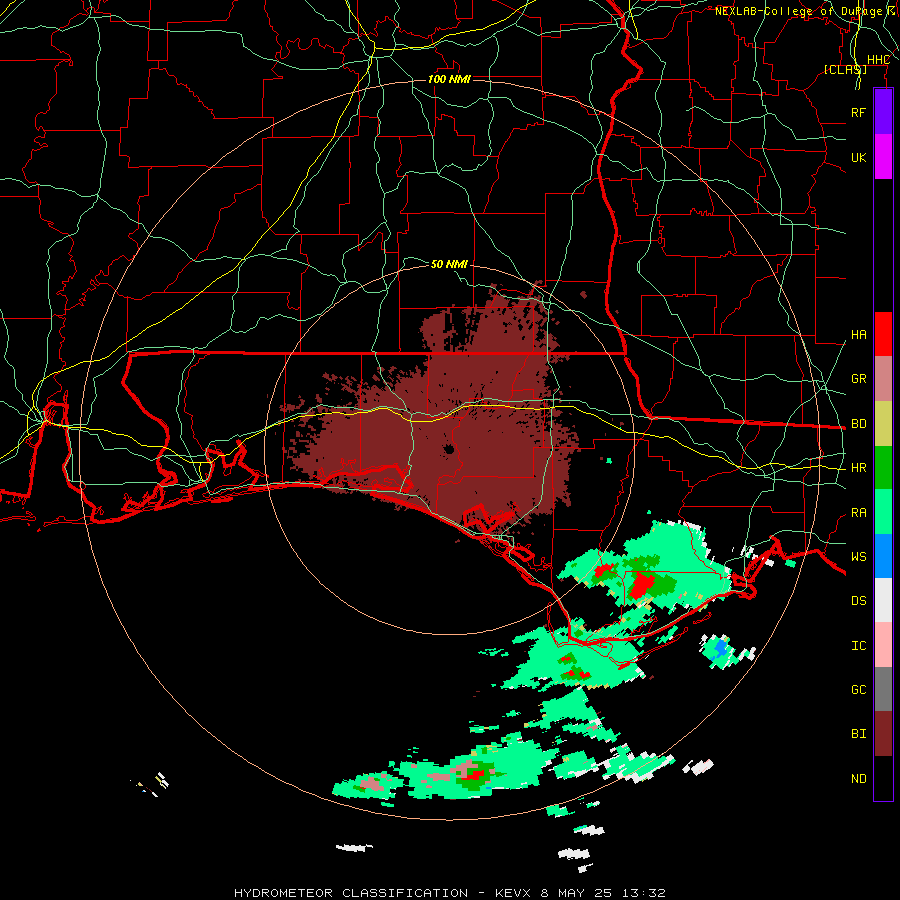Click the black radar site dot

click(x=449, y=449)
